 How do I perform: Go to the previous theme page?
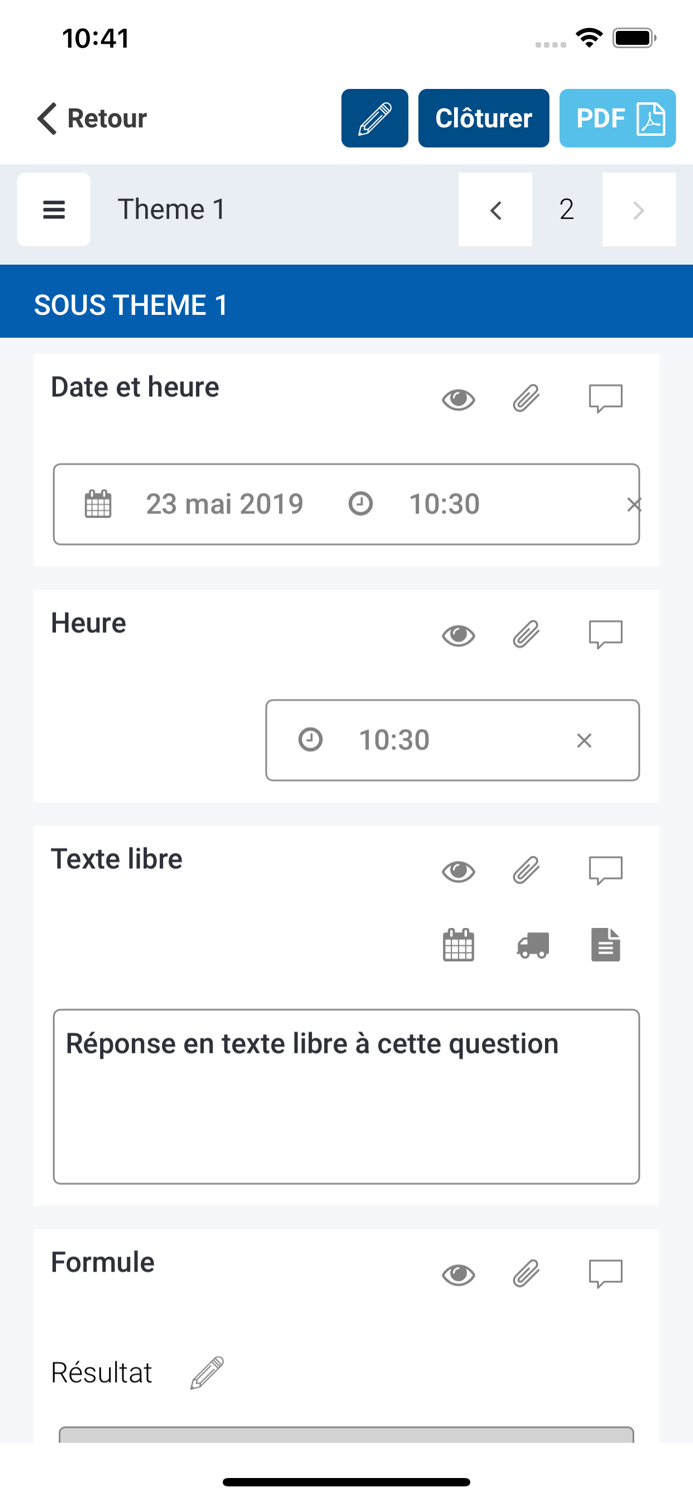495,209
